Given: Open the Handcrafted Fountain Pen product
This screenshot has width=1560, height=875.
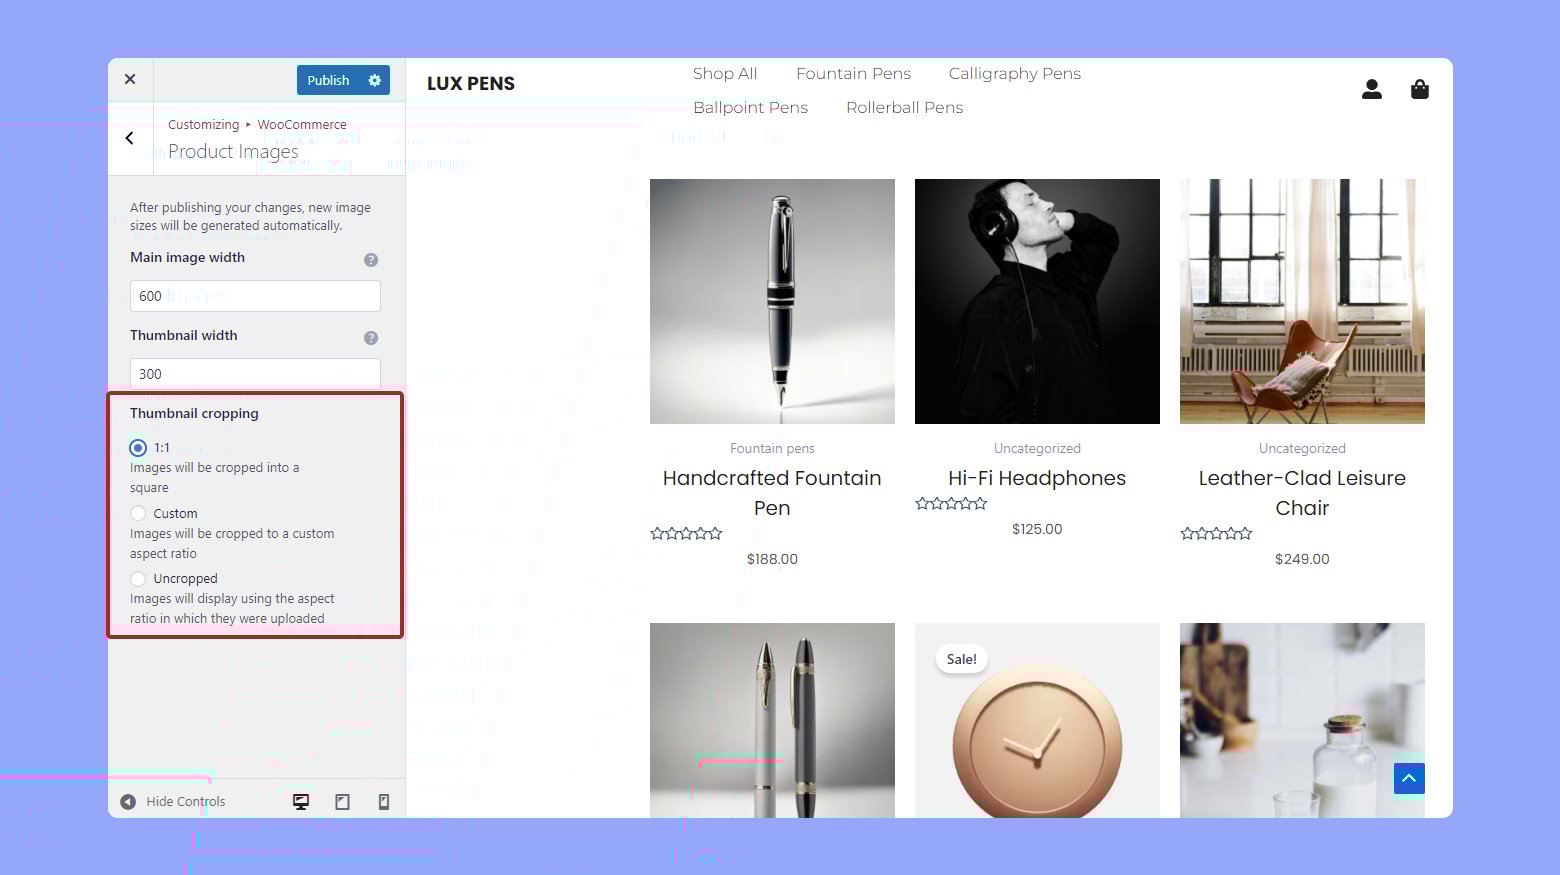Looking at the screenshot, I should [772, 492].
